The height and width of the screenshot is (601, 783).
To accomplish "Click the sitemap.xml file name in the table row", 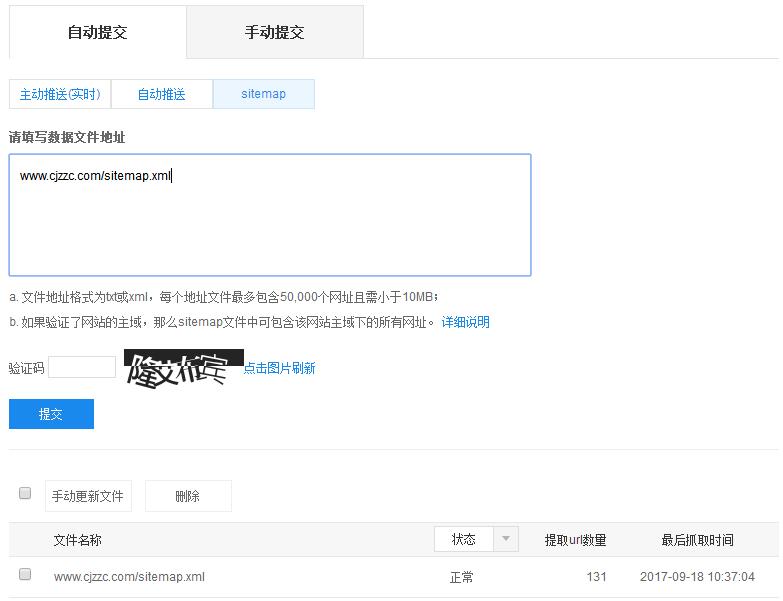I will [x=129, y=577].
